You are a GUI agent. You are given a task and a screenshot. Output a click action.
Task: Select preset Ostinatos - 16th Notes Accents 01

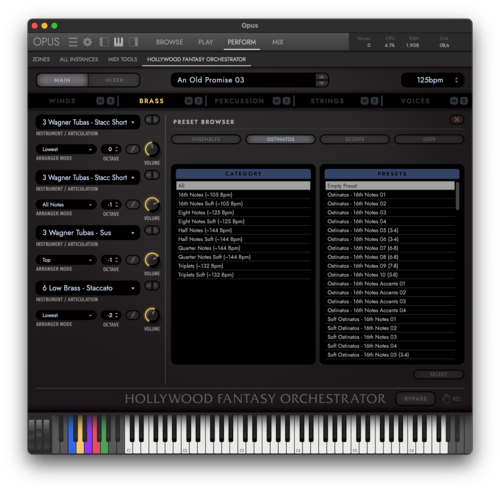[x=390, y=284]
